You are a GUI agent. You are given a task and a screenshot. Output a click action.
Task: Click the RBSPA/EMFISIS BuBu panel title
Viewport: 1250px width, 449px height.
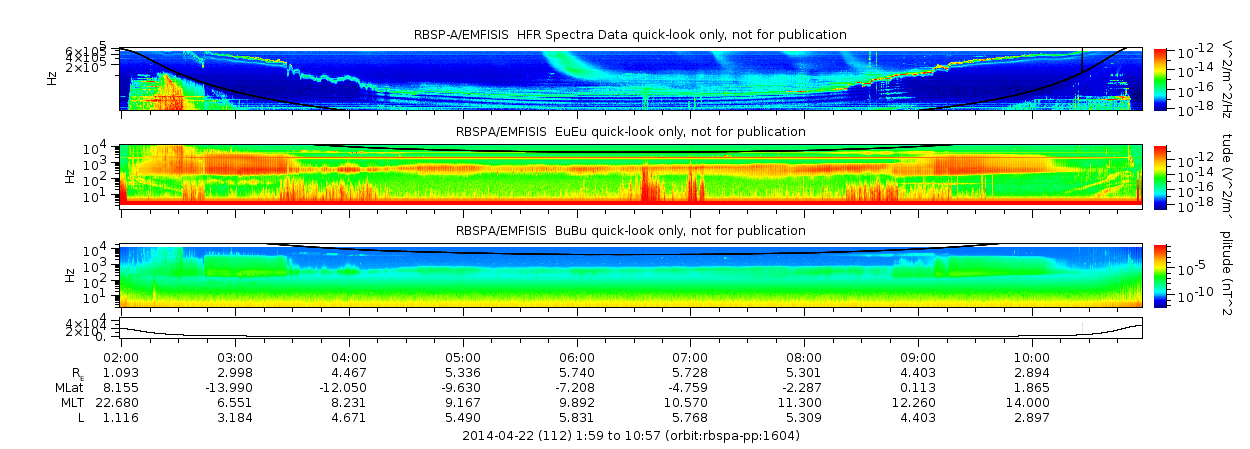pos(630,230)
